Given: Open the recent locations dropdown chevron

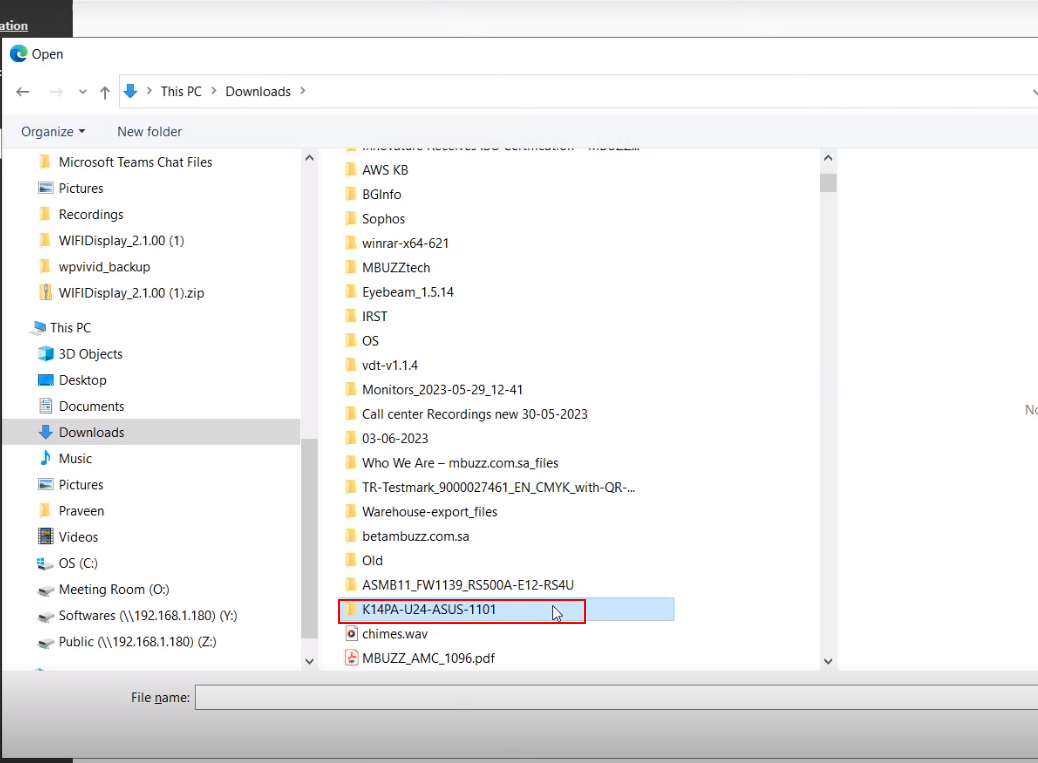Looking at the screenshot, I should coord(82,92).
